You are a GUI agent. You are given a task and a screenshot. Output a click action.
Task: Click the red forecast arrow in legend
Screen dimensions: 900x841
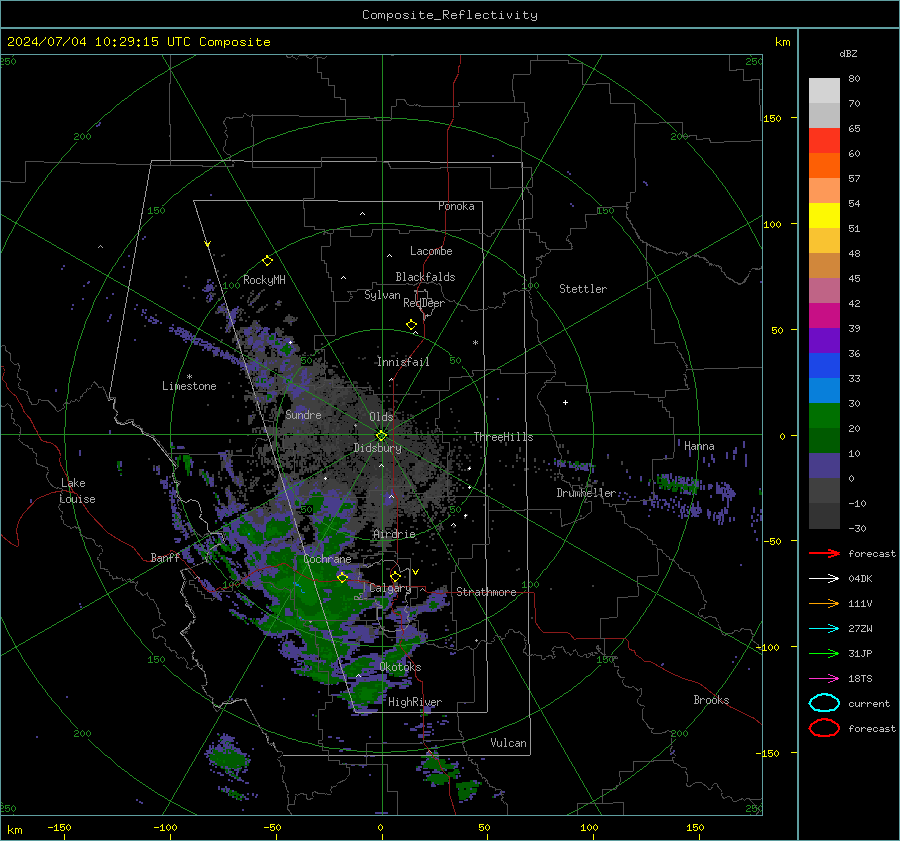[824, 553]
